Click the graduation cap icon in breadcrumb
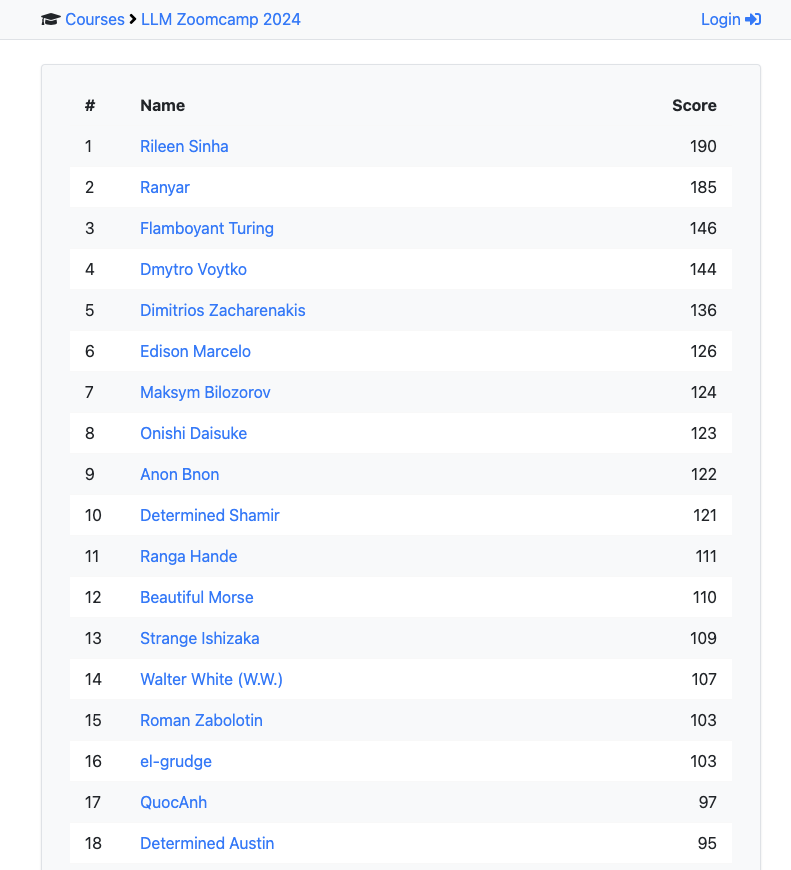Viewport: 791px width, 870px height. click(x=50, y=19)
